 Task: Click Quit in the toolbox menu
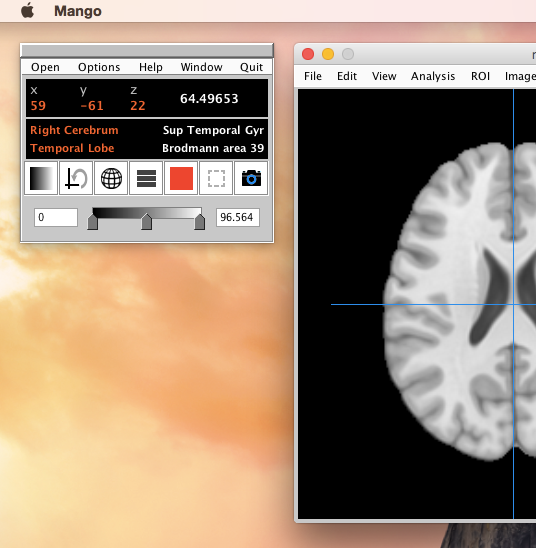click(x=251, y=67)
